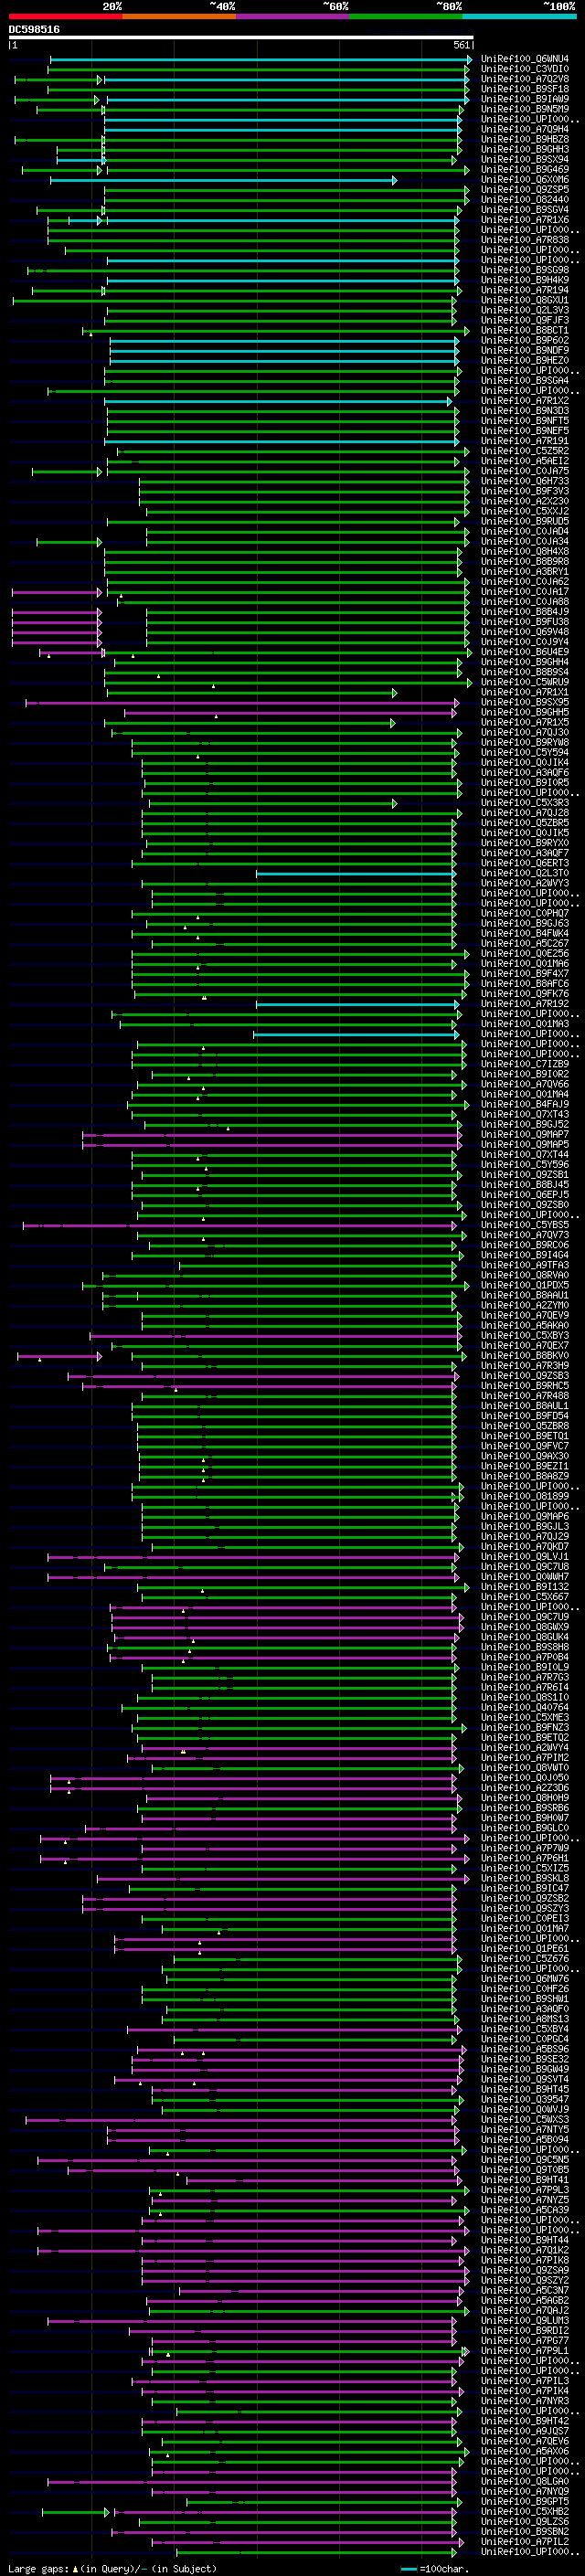Click the UniRef100_A7R1X6 hit label
Image resolution: width=585 pixels, height=2576 pixels.
tap(525, 220)
